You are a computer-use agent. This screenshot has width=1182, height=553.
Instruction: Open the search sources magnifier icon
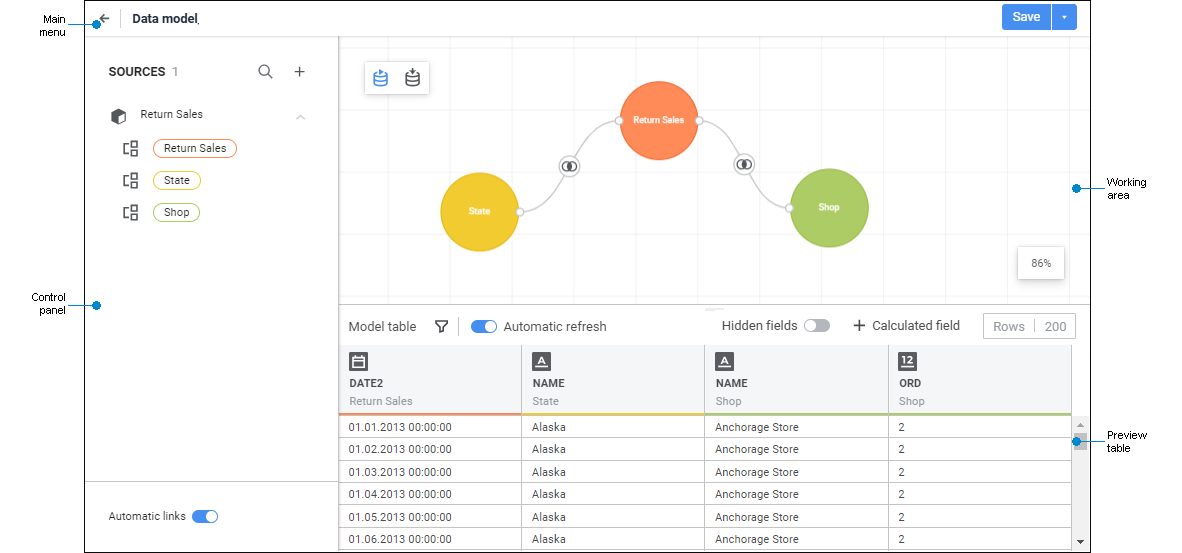(x=265, y=72)
